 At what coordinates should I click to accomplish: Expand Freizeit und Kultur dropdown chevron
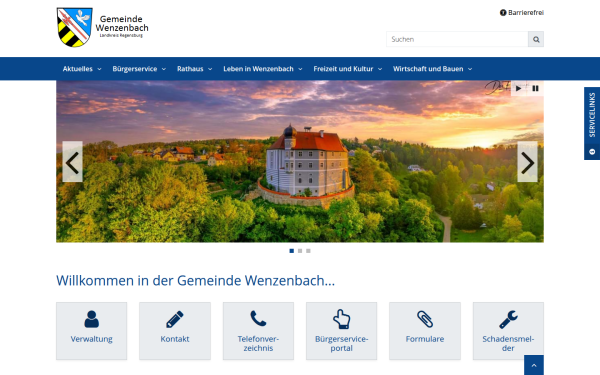(x=380, y=69)
